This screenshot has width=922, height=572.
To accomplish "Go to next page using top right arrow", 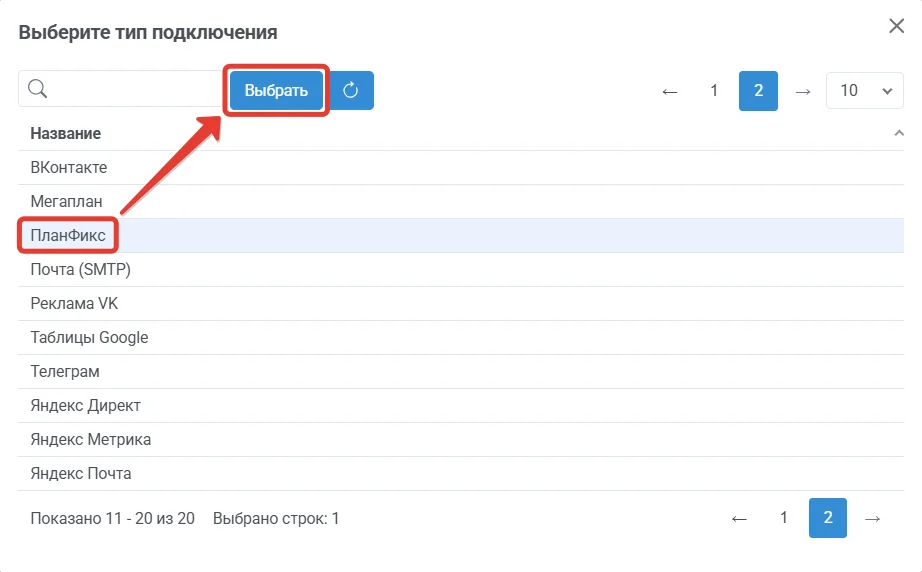I will coord(803,91).
